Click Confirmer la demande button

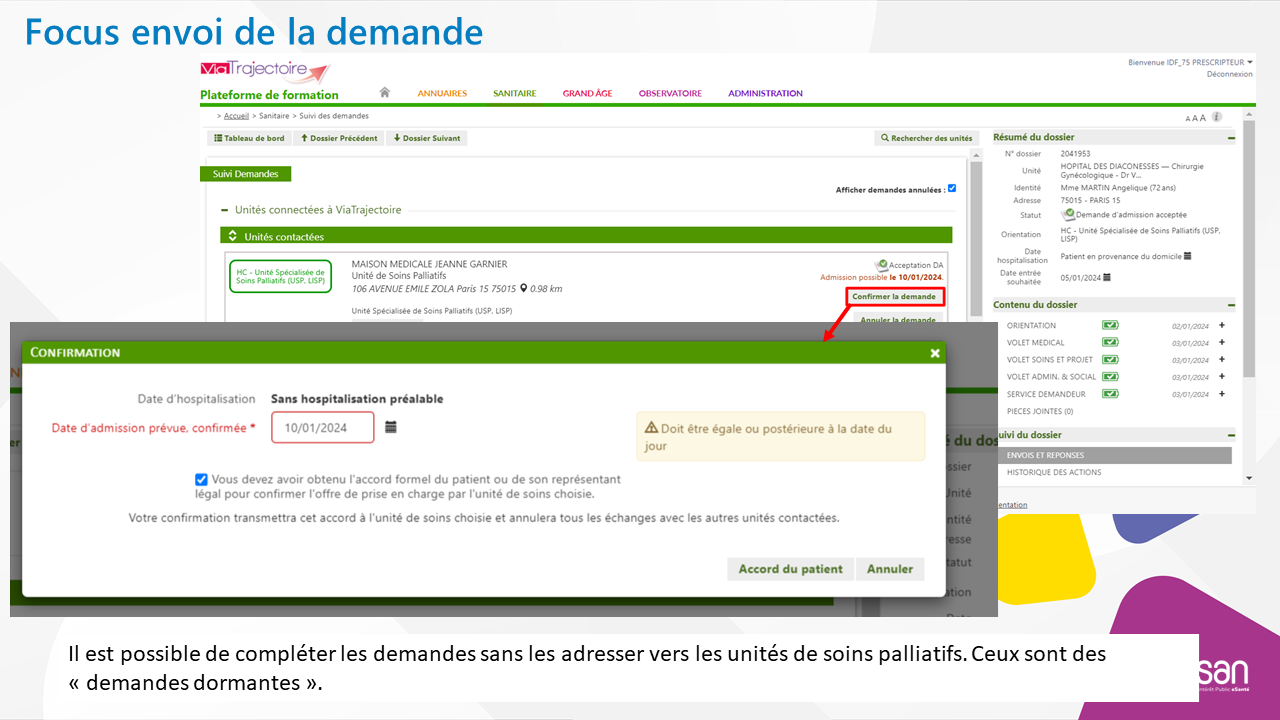[894, 297]
